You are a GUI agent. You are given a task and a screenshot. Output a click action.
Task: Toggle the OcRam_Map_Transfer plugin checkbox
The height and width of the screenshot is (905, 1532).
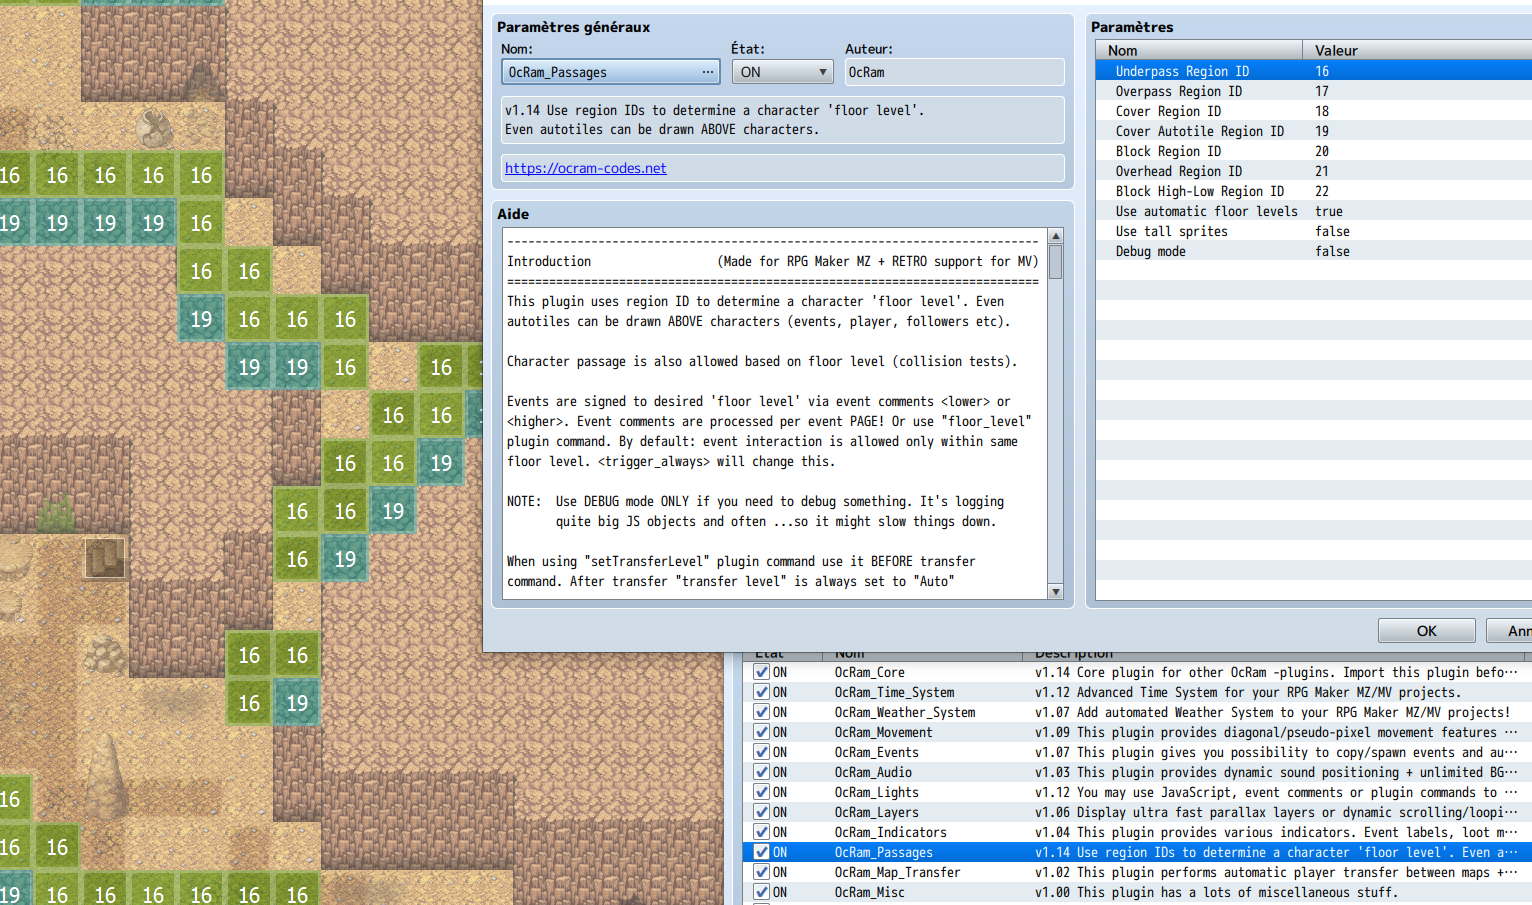pyautogui.click(x=762, y=872)
